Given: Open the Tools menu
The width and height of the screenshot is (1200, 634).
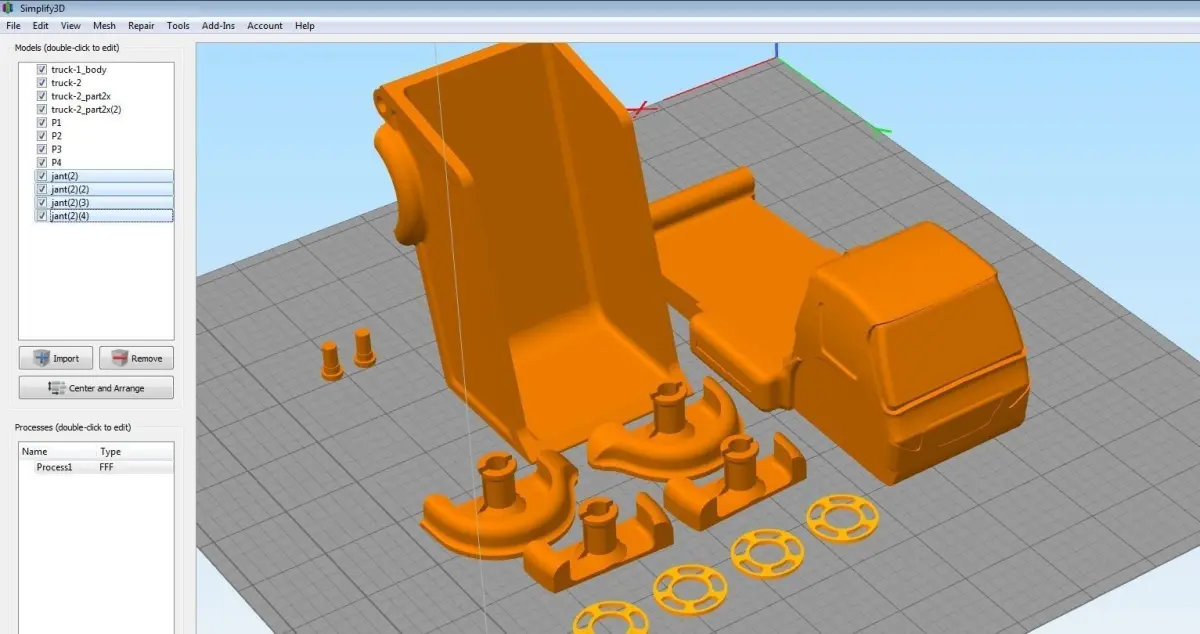Looking at the screenshot, I should coord(178,25).
